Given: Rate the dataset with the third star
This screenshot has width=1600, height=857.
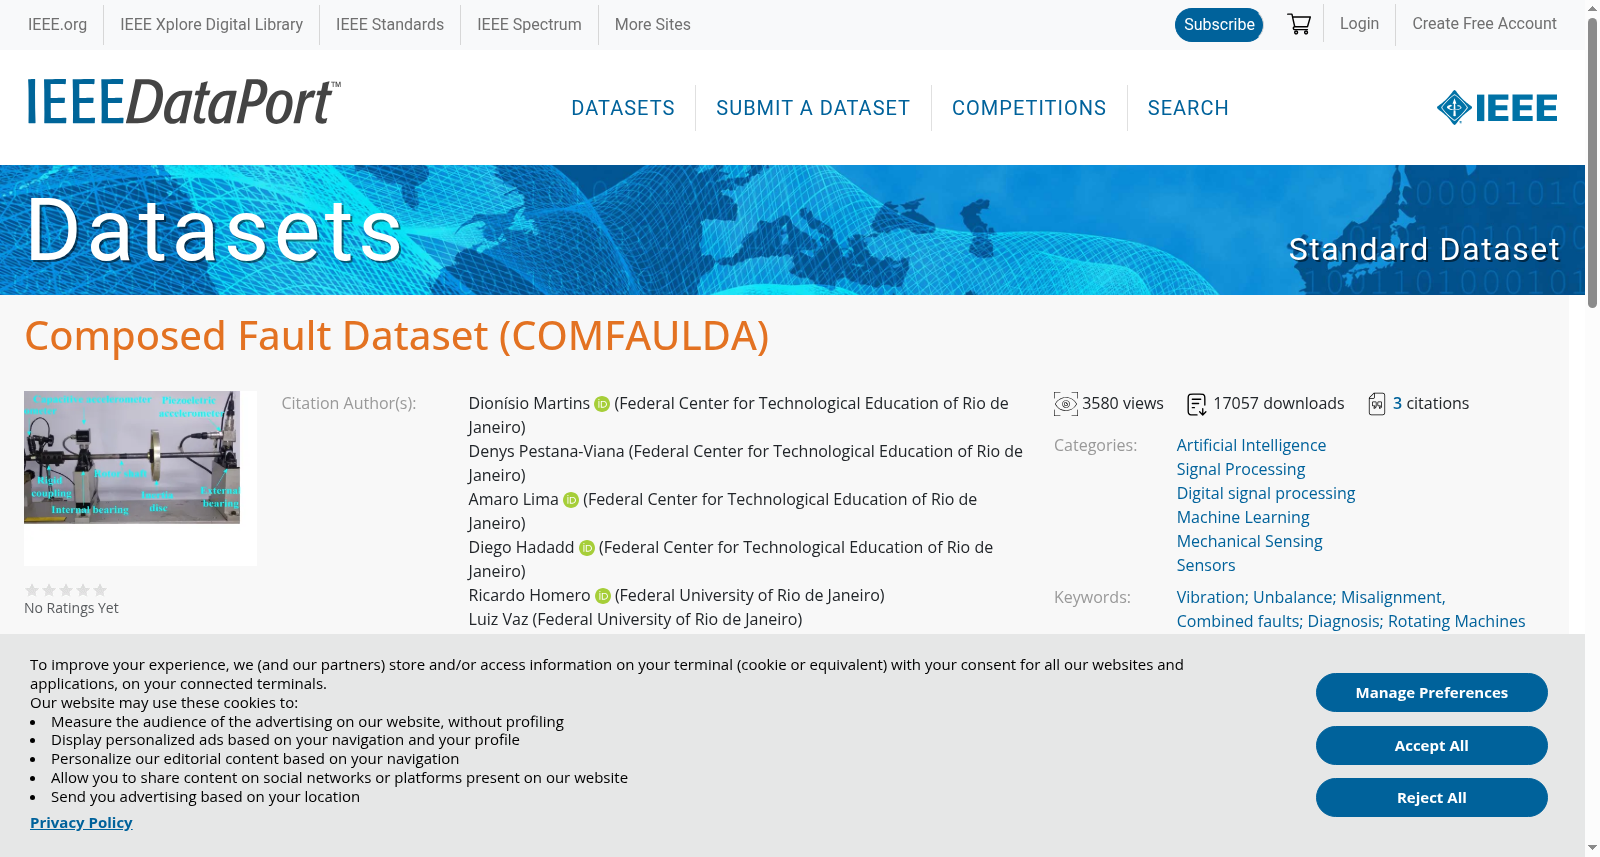Looking at the screenshot, I should coord(66,590).
